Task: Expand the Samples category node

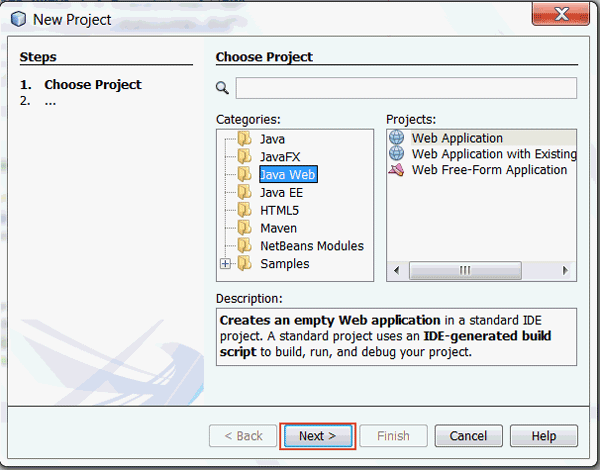Action: (x=225, y=264)
